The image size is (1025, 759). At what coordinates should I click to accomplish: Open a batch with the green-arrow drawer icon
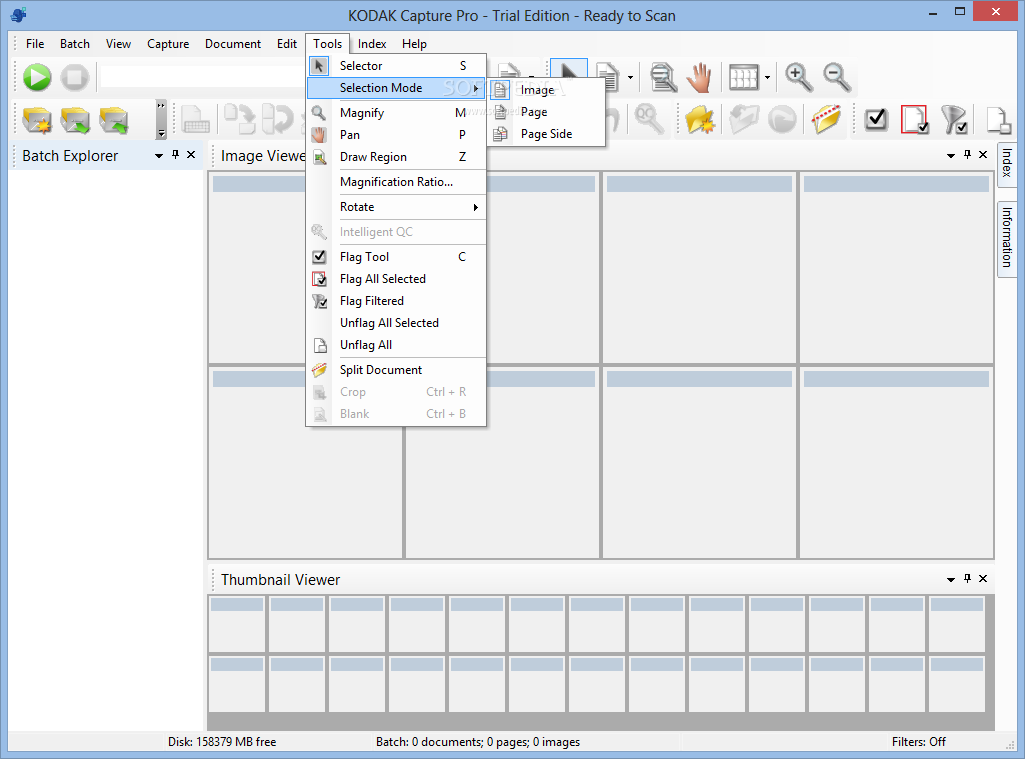[x=75, y=121]
